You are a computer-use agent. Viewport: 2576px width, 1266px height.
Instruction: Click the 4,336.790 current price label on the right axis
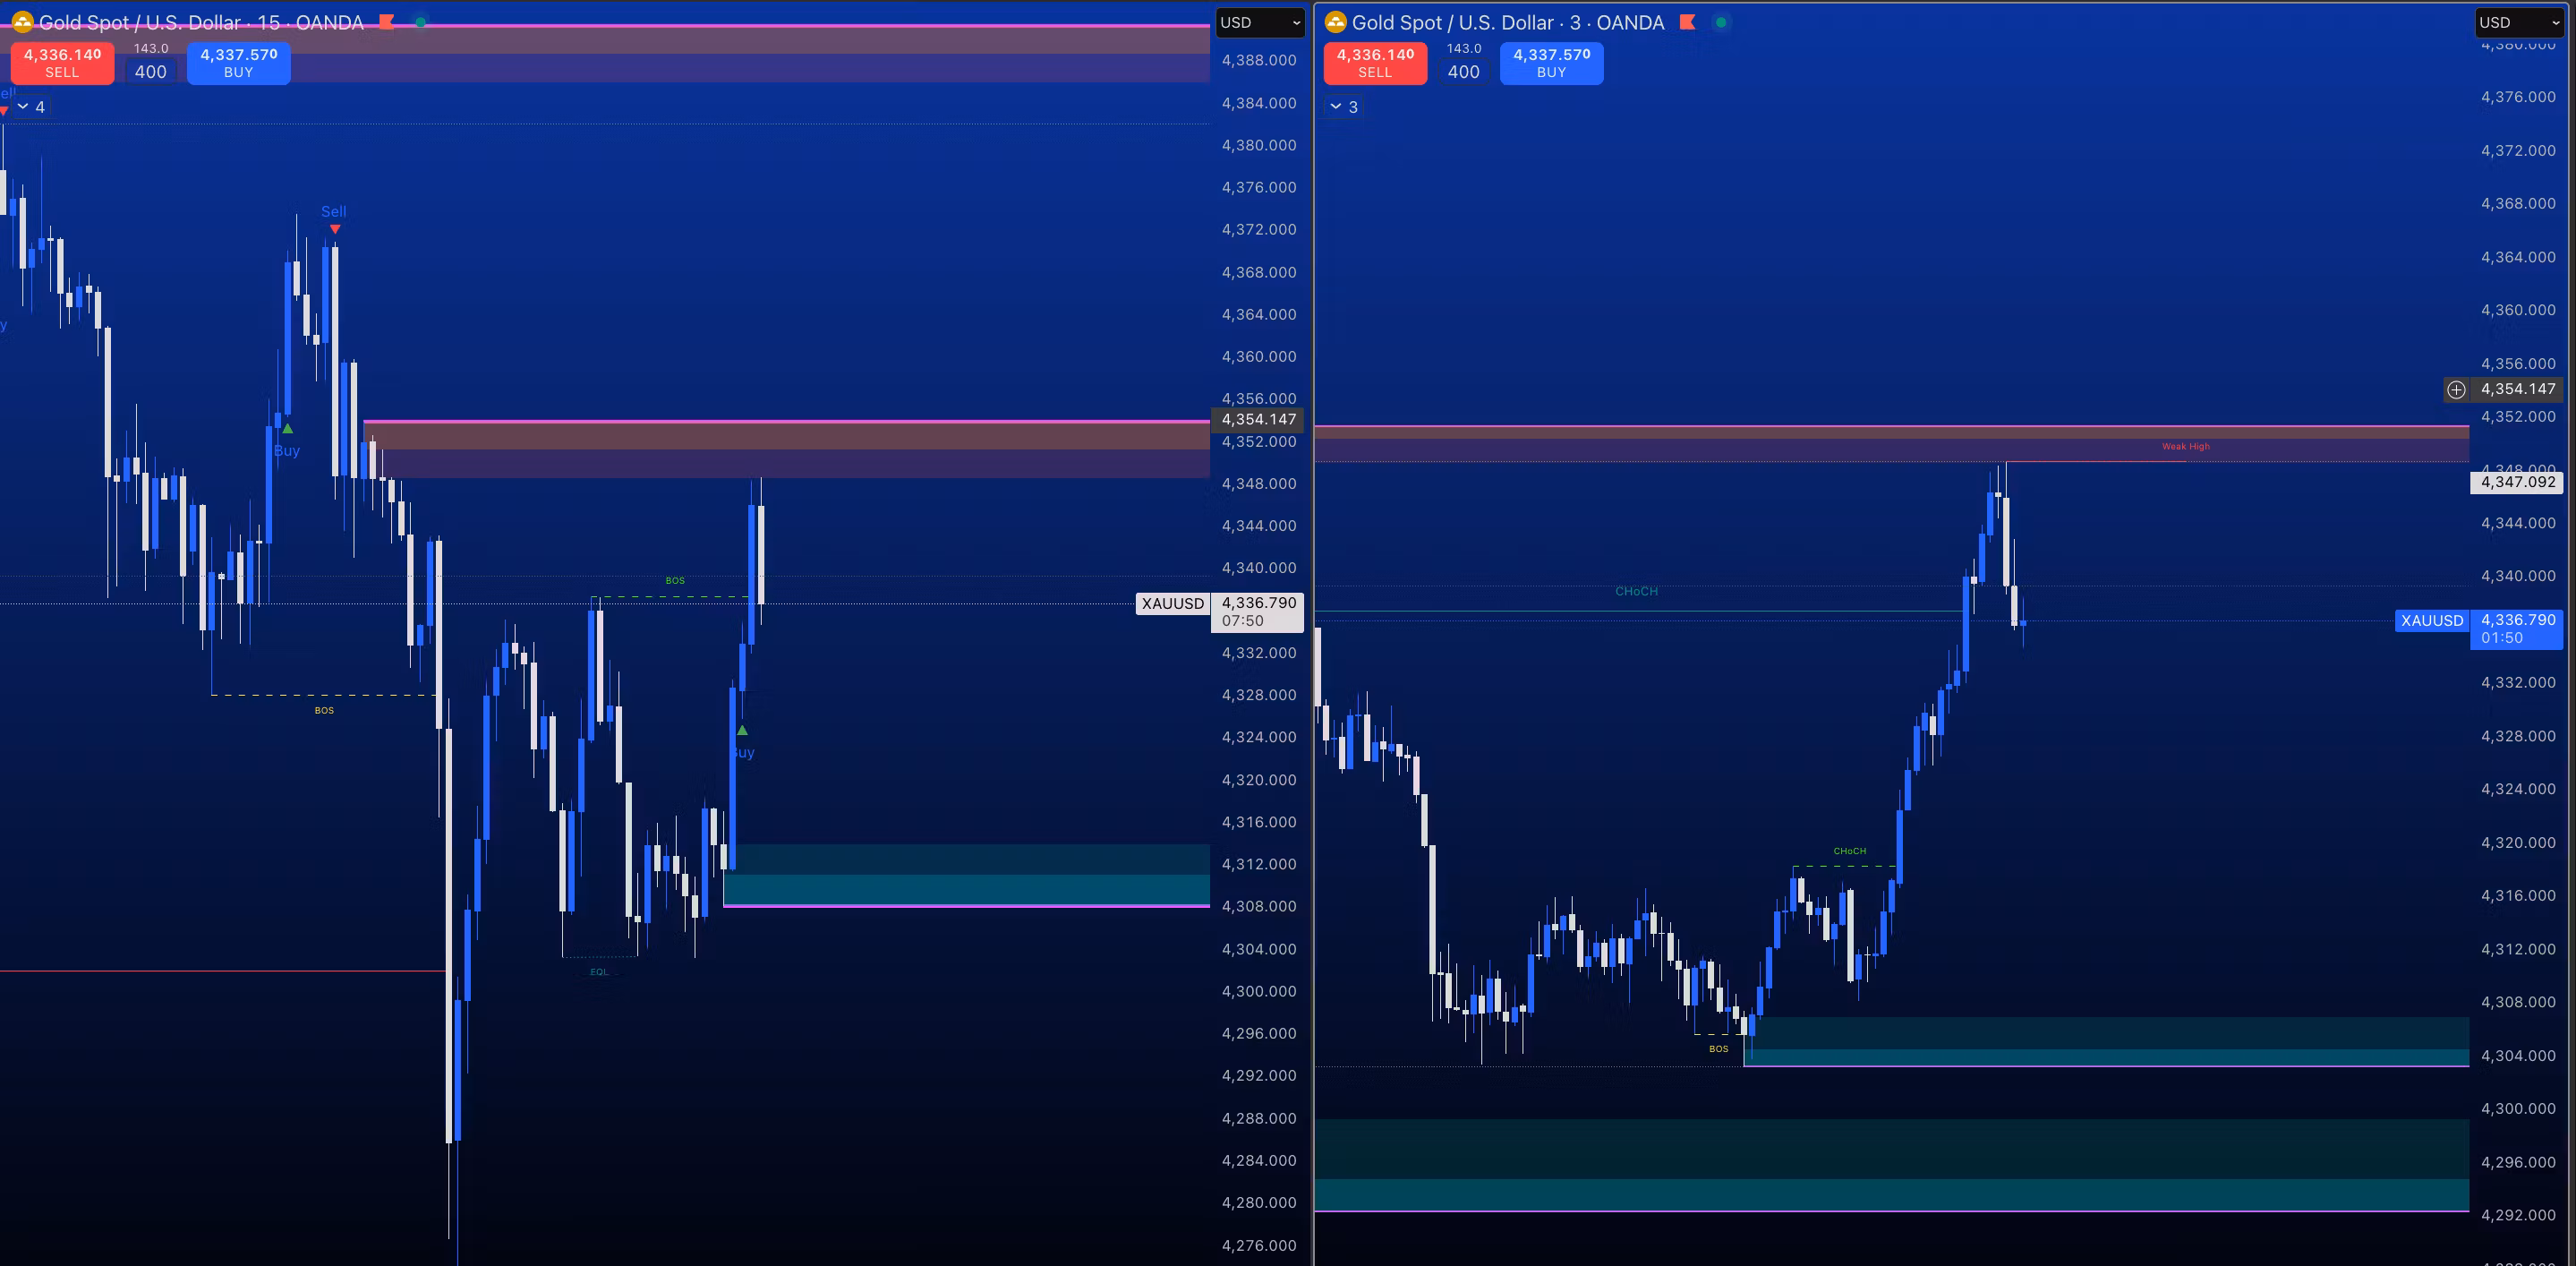2517,619
